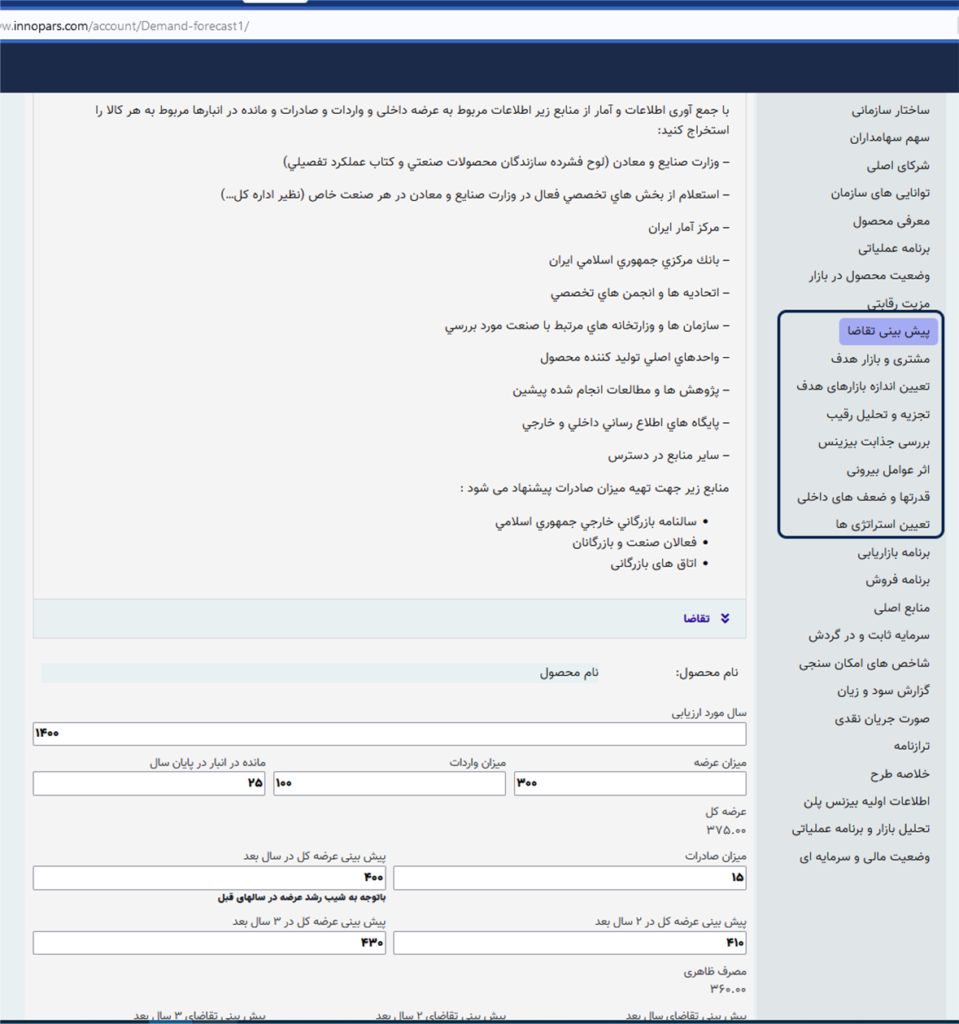Click the نام محصول value field

(319, 673)
